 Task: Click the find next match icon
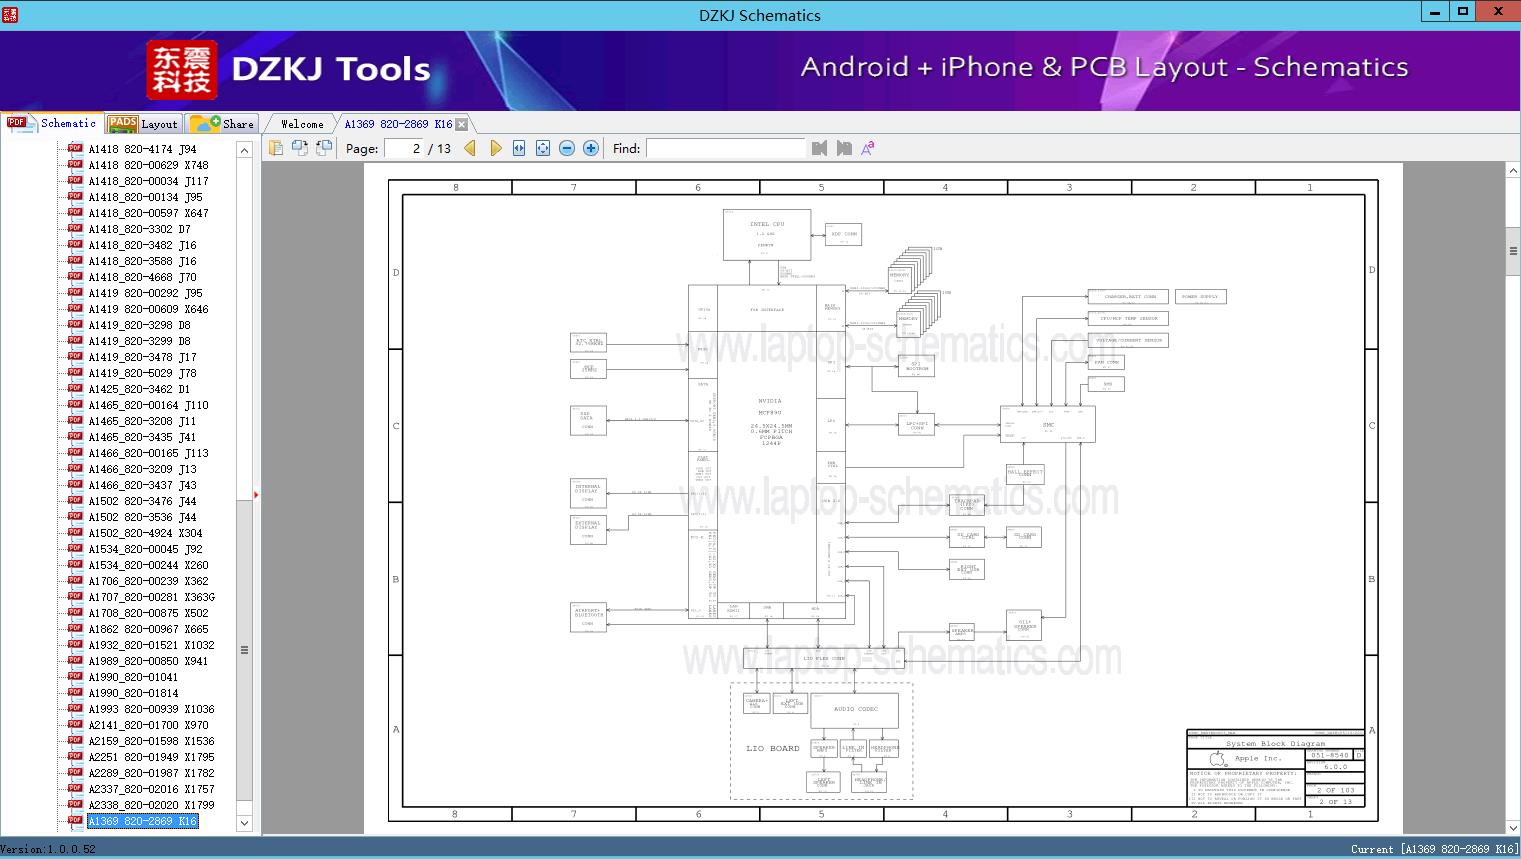pos(844,148)
